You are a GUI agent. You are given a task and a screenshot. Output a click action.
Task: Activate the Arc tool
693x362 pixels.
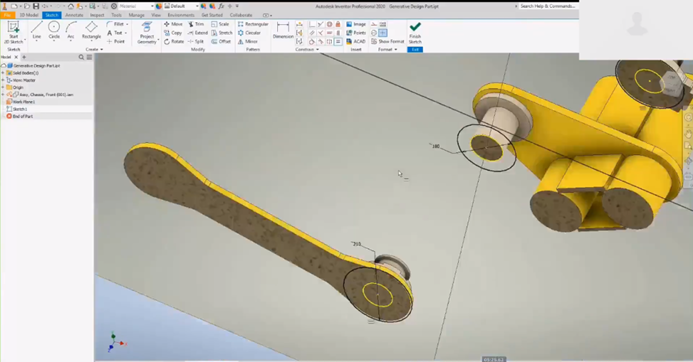click(x=71, y=30)
